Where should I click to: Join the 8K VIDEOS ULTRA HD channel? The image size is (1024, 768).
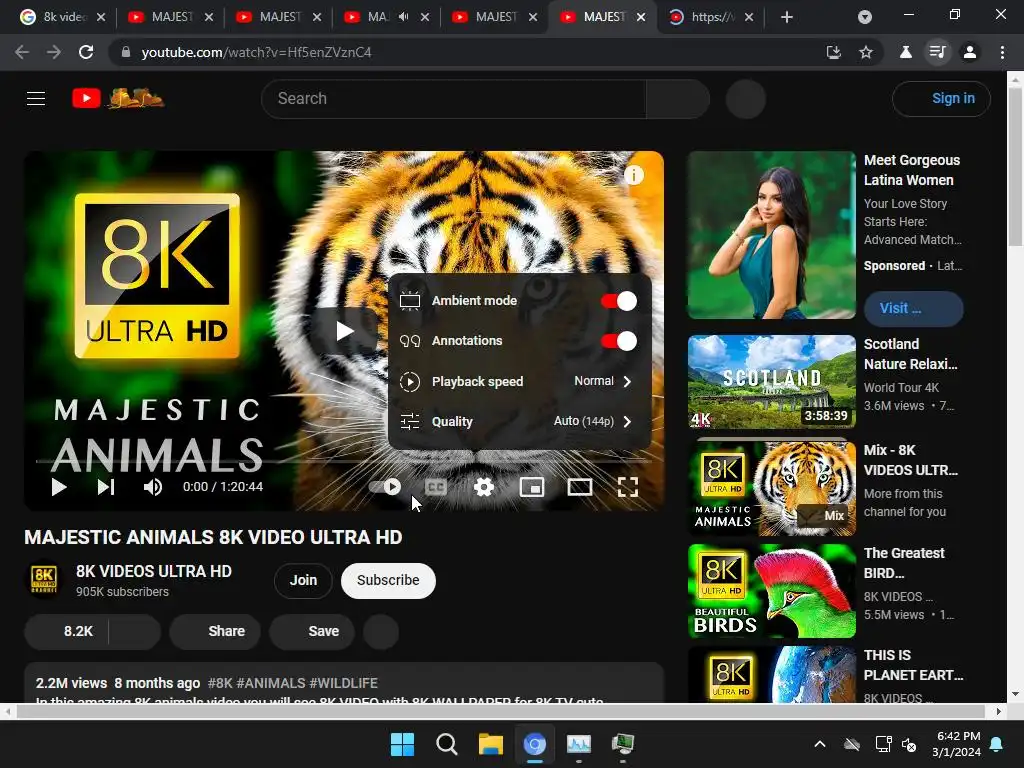(x=303, y=581)
